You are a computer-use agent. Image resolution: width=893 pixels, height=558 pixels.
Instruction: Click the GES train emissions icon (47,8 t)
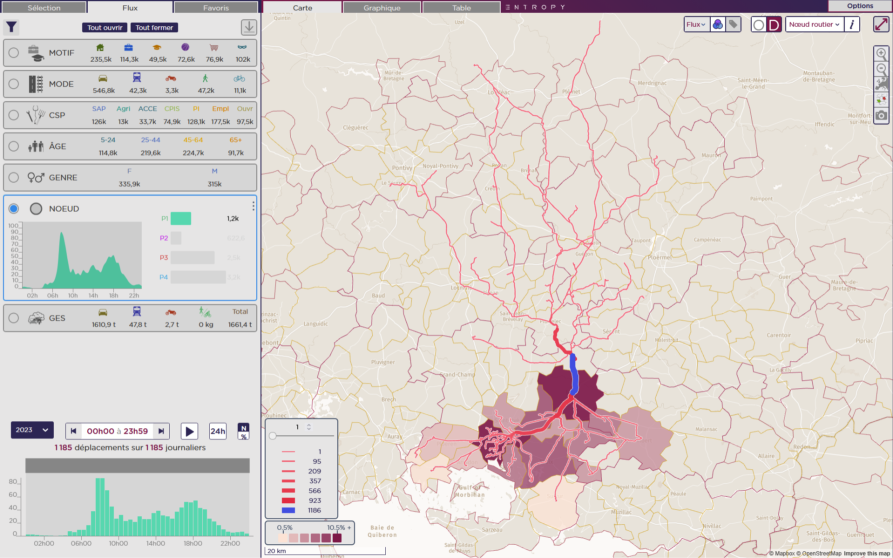(137, 311)
